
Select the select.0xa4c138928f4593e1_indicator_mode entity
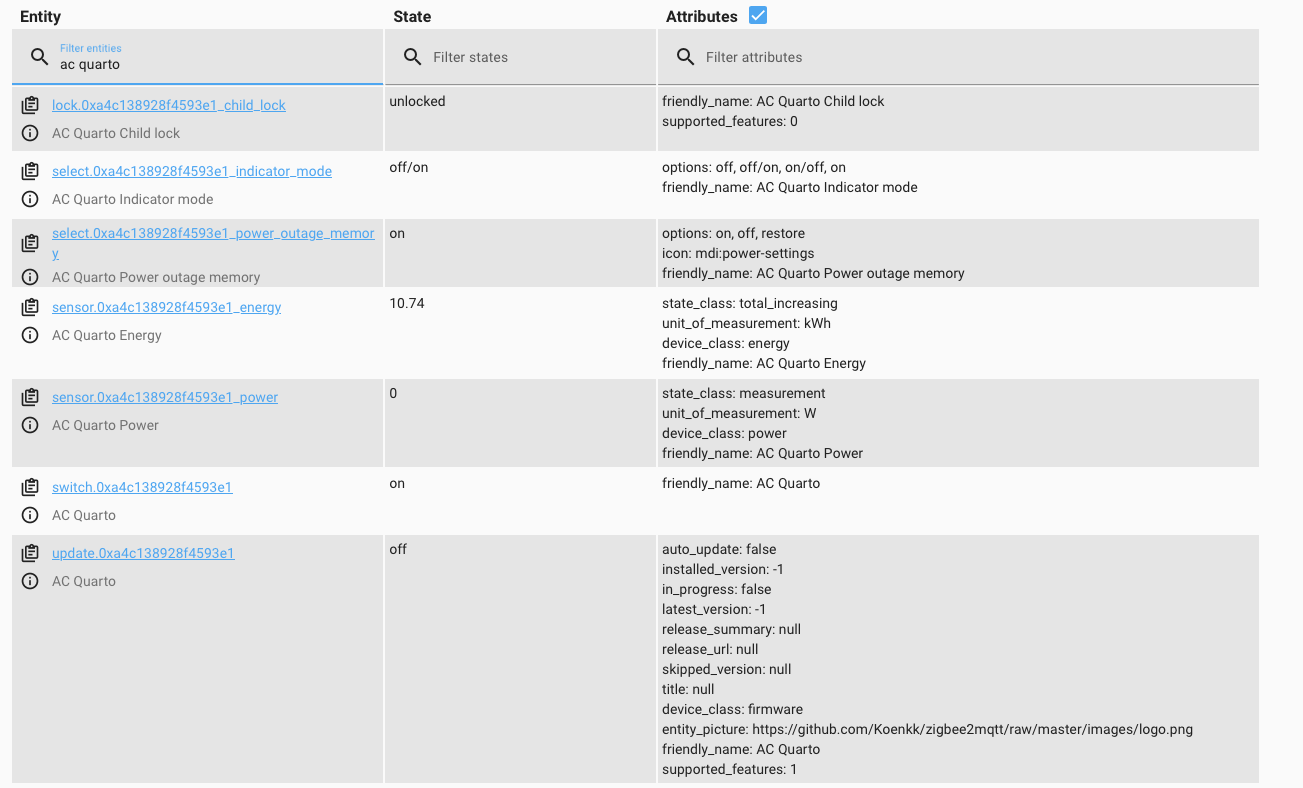coord(191,171)
